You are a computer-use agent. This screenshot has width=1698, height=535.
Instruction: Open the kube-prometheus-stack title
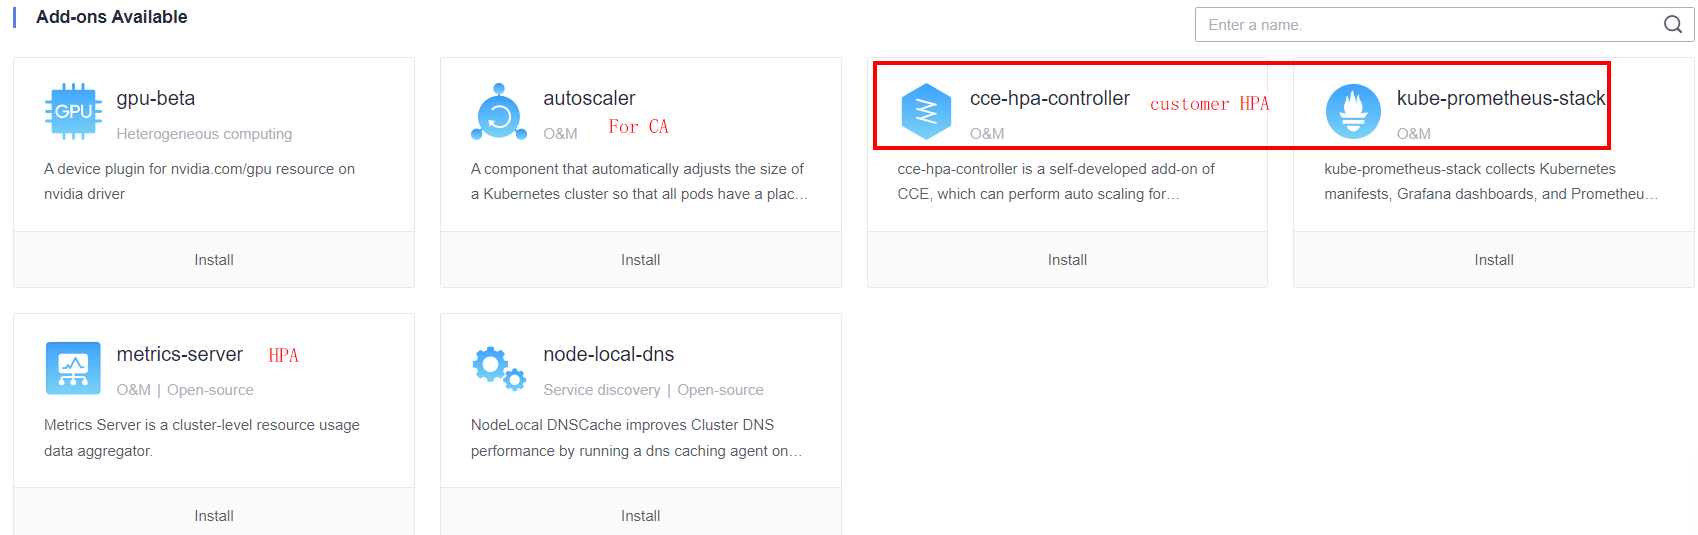1500,98
